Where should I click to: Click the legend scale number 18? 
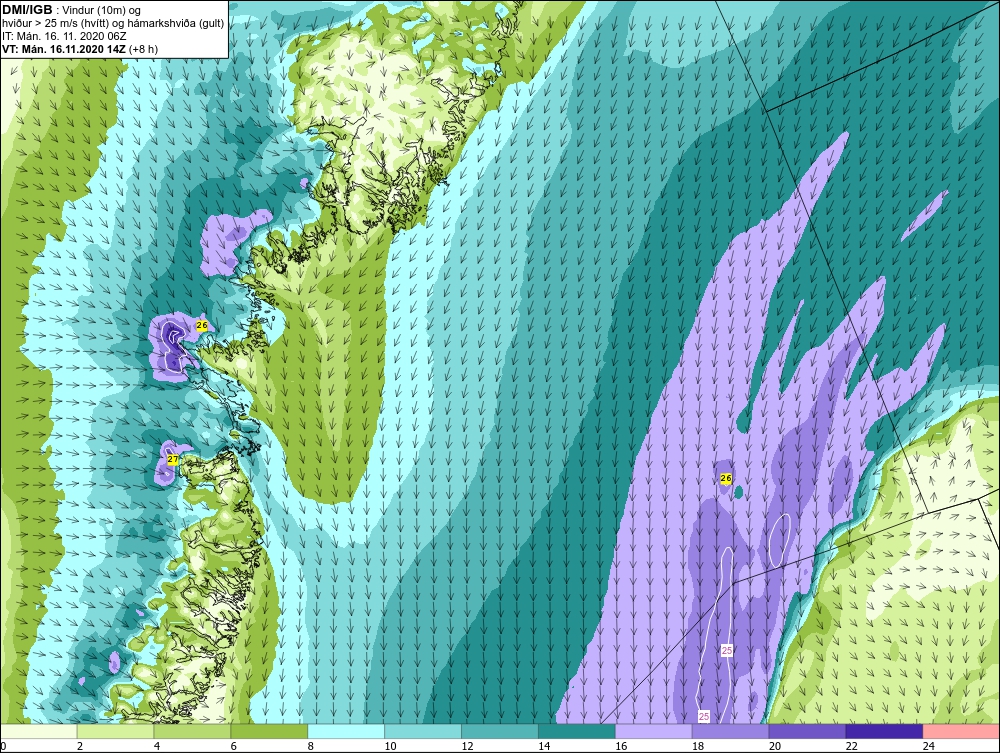[698, 746]
